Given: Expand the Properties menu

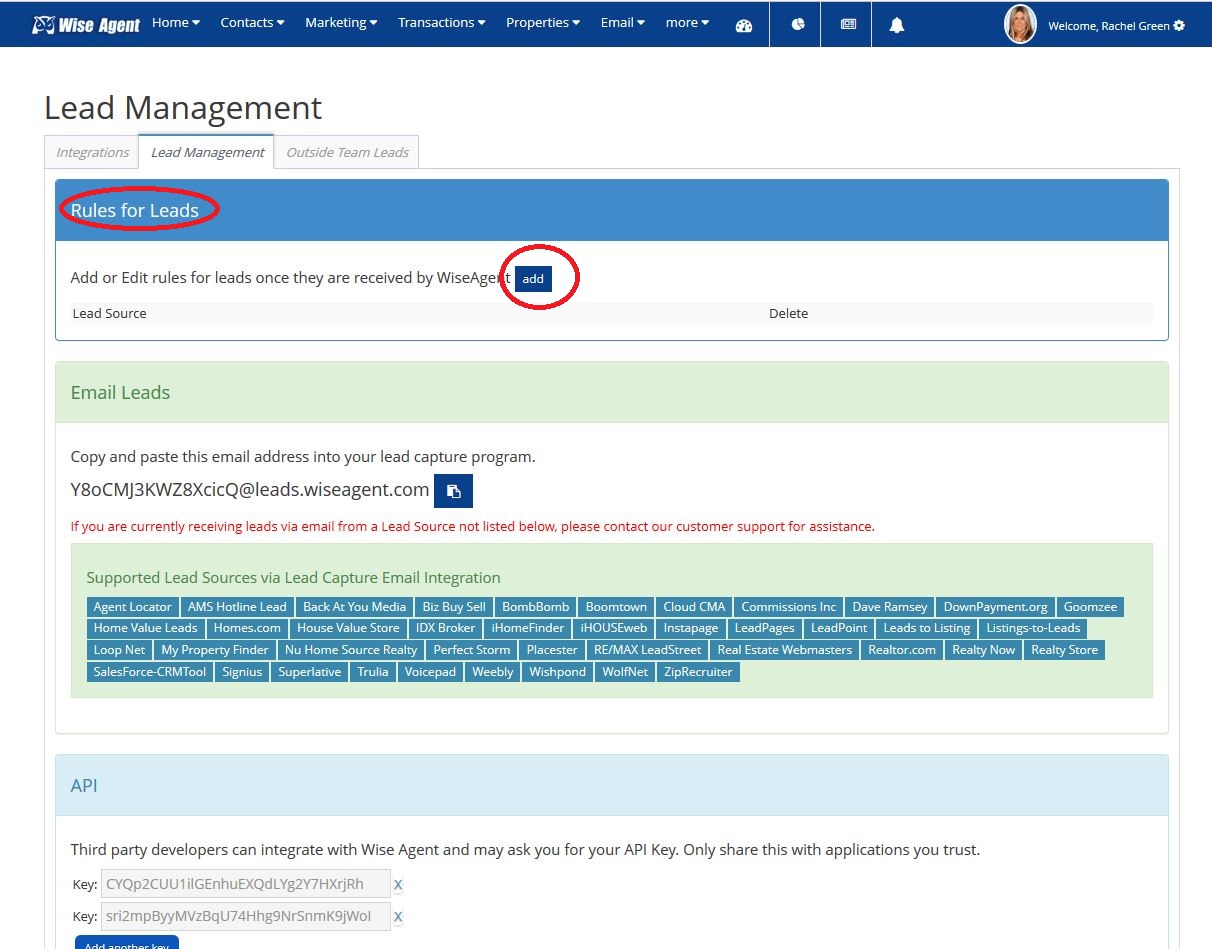Looking at the screenshot, I should [x=543, y=22].
